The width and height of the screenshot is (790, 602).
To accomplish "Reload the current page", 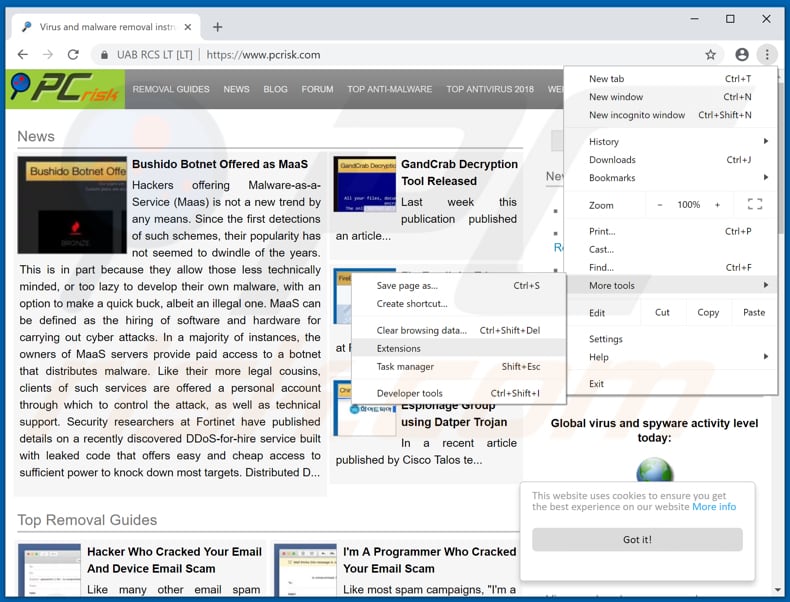I will [73, 54].
